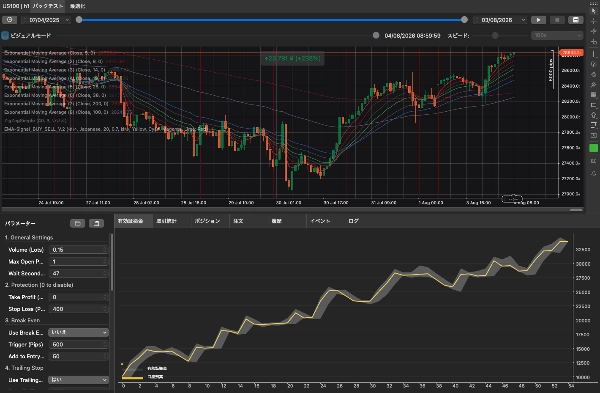Click the US100 h1 symbol label
Viewport: 600px width, 393px height.
16,6
